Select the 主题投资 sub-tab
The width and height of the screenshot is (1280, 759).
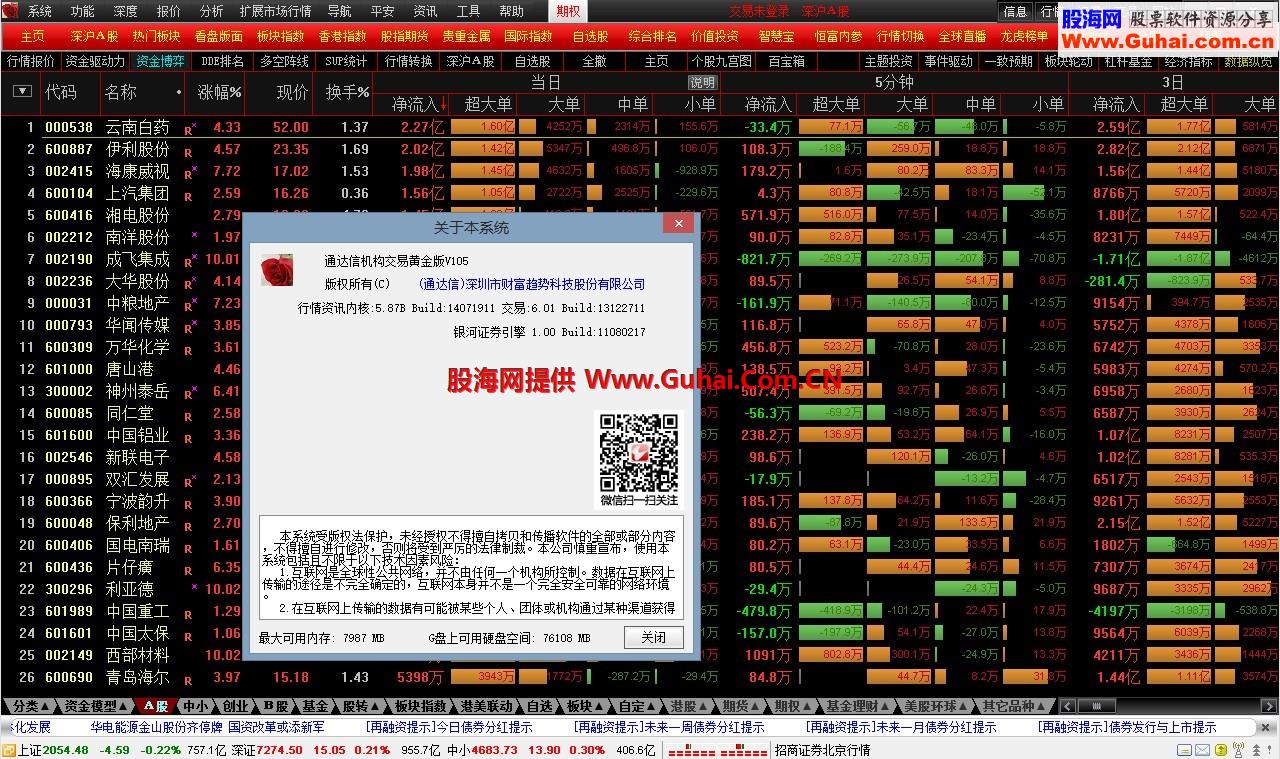click(x=888, y=61)
